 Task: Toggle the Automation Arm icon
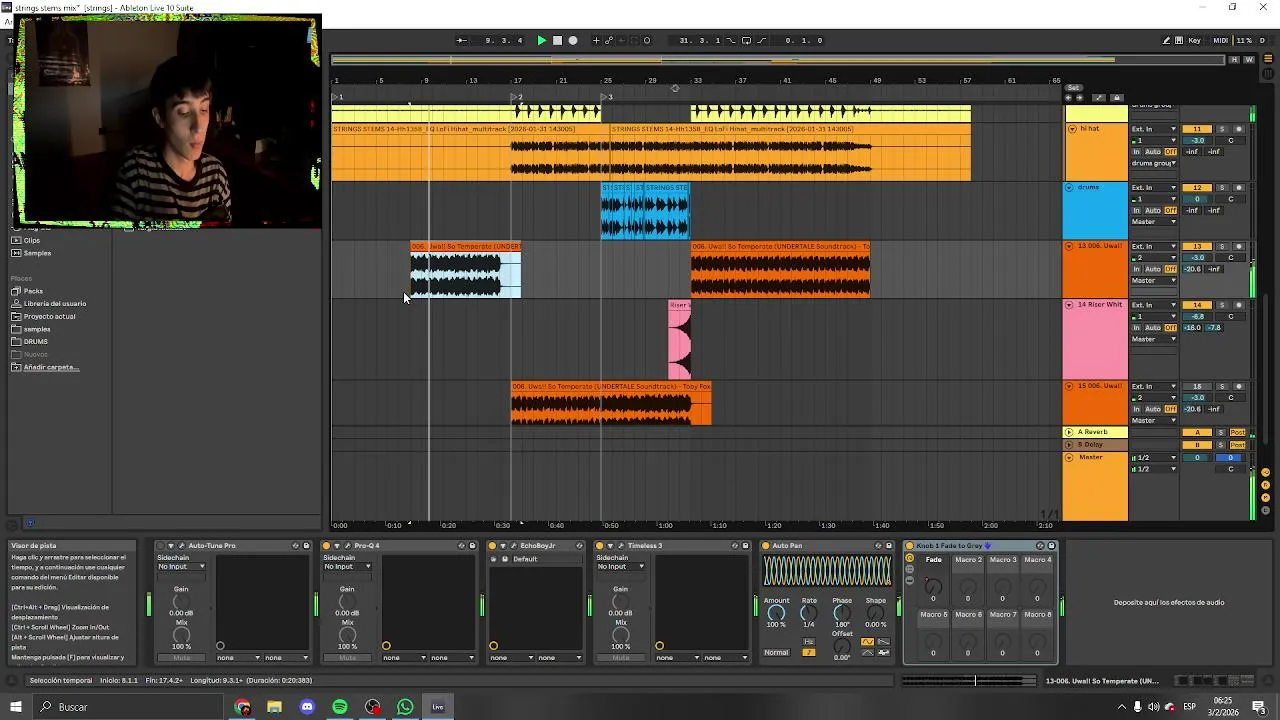pos(609,41)
